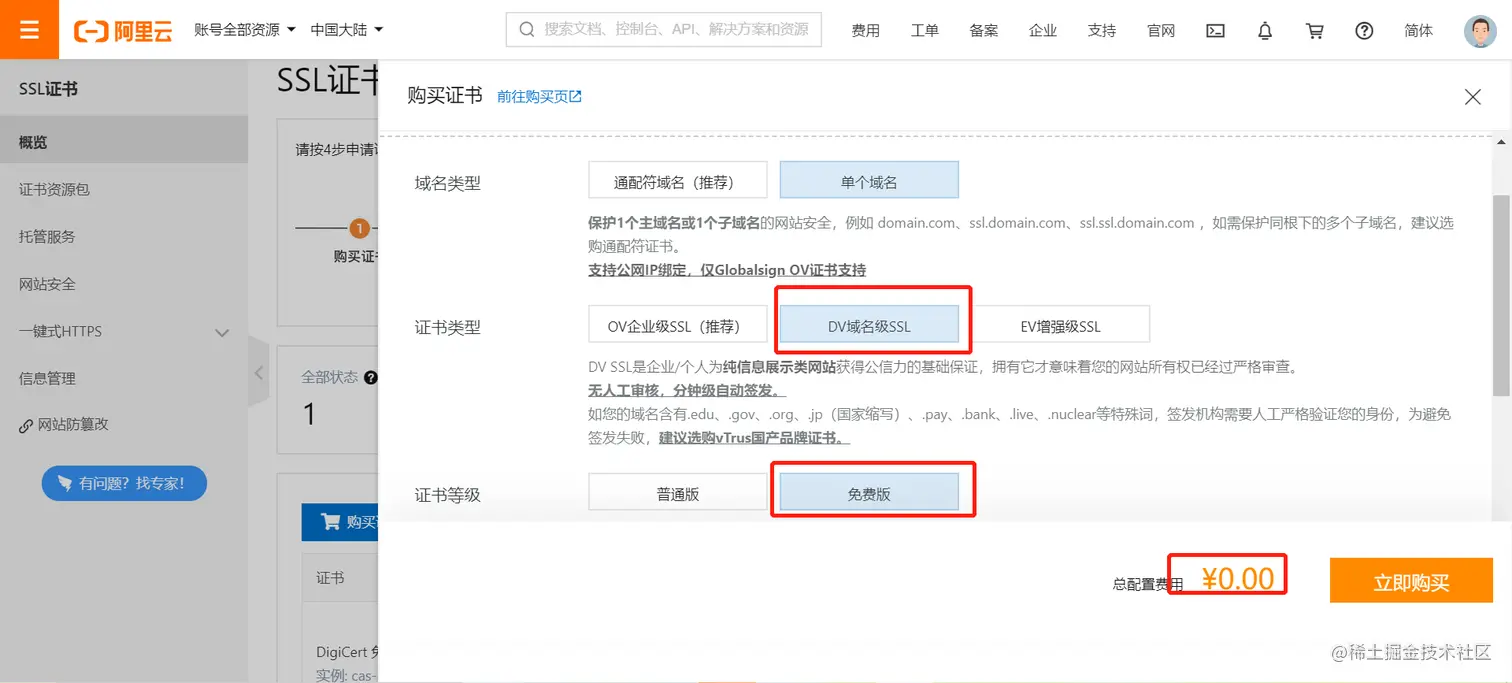Select 免费版 certificate level
Screen dimensions: 1512x683
(x=869, y=491)
